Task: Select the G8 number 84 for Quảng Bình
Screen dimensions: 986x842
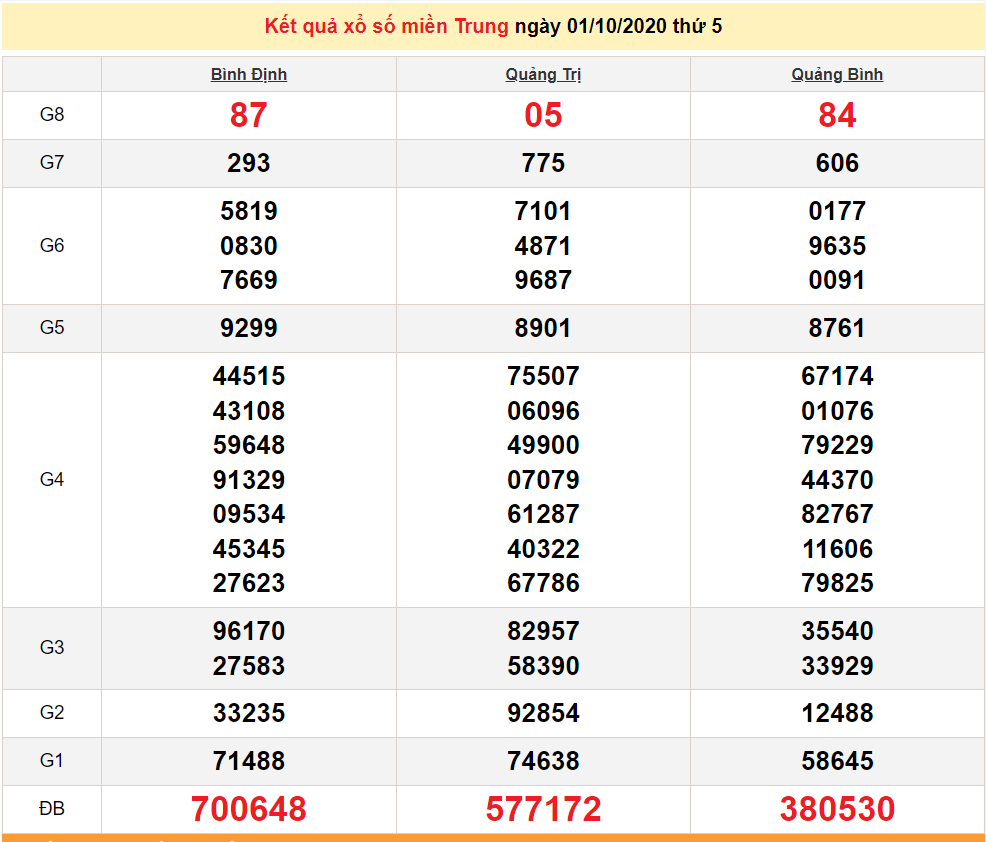Action: [836, 115]
